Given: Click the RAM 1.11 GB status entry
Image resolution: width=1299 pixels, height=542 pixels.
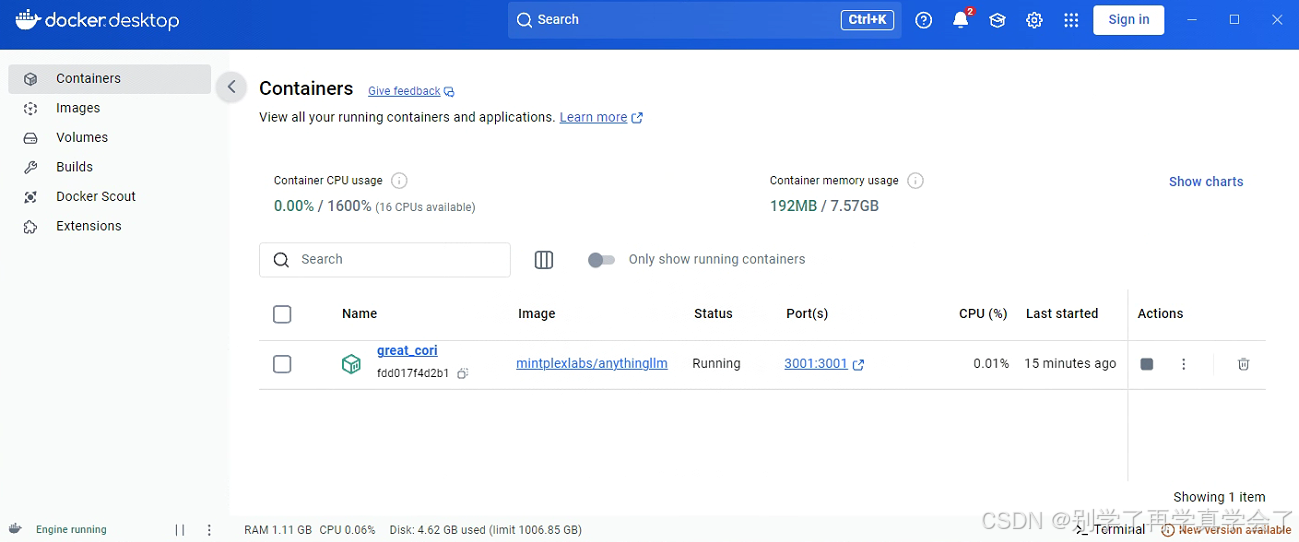Looking at the screenshot, I should pos(278,530).
